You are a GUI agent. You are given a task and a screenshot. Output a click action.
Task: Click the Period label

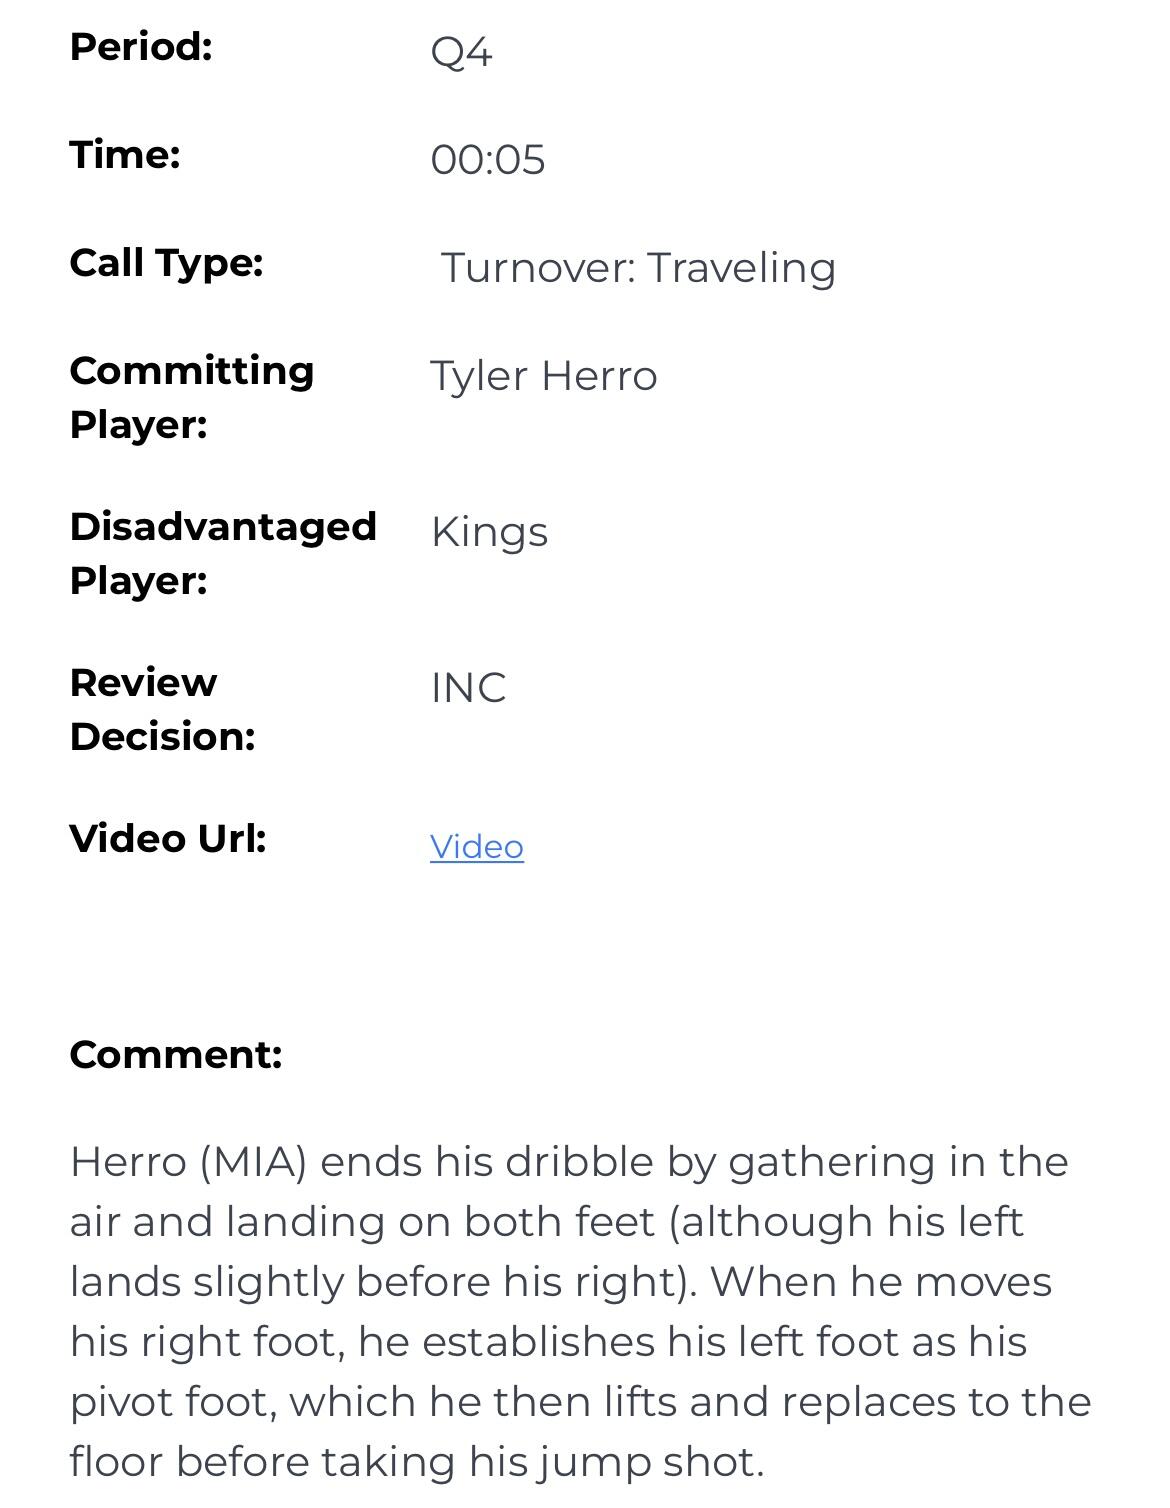tap(141, 47)
